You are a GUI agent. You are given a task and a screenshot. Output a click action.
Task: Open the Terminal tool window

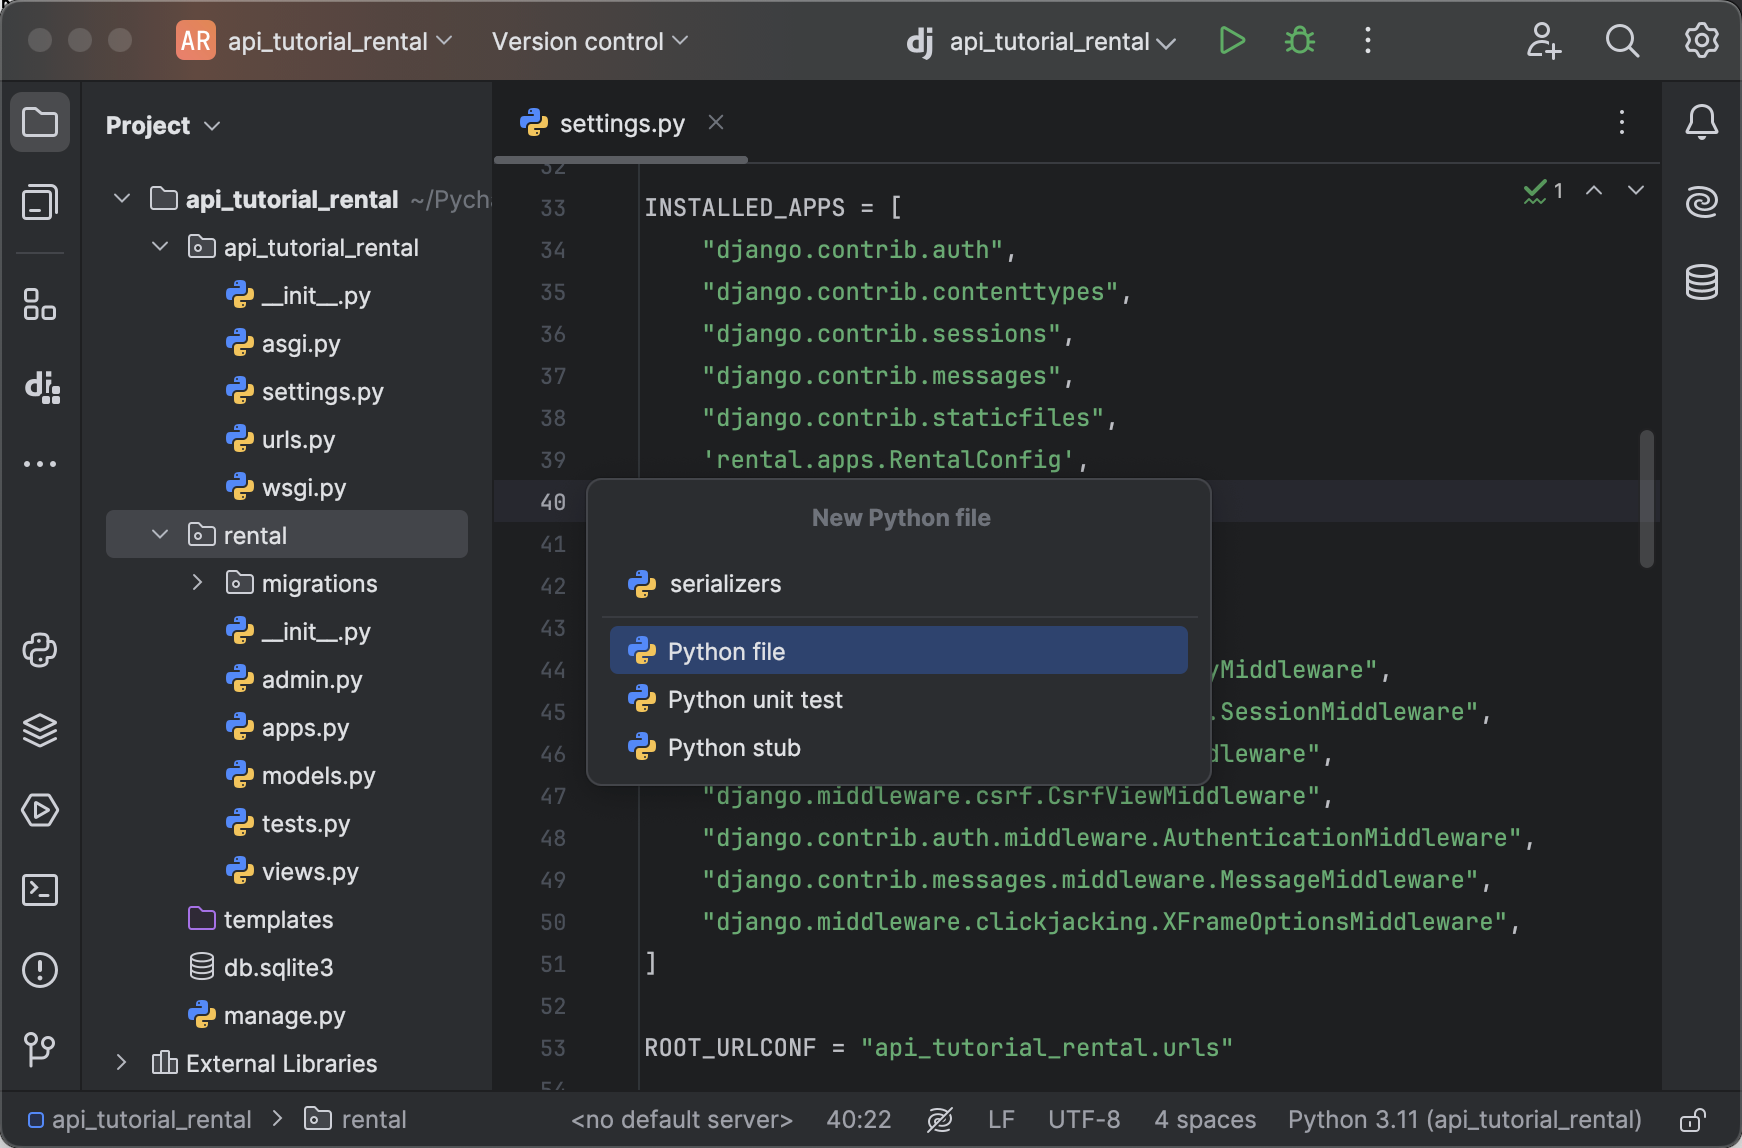click(41, 889)
